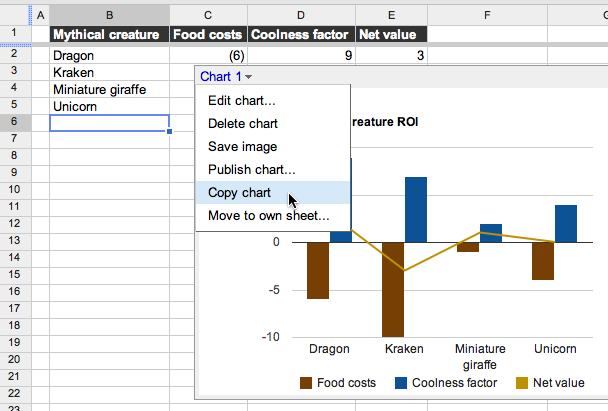Select column B header
The height and width of the screenshot is (411, 608).
coord(109,14)
